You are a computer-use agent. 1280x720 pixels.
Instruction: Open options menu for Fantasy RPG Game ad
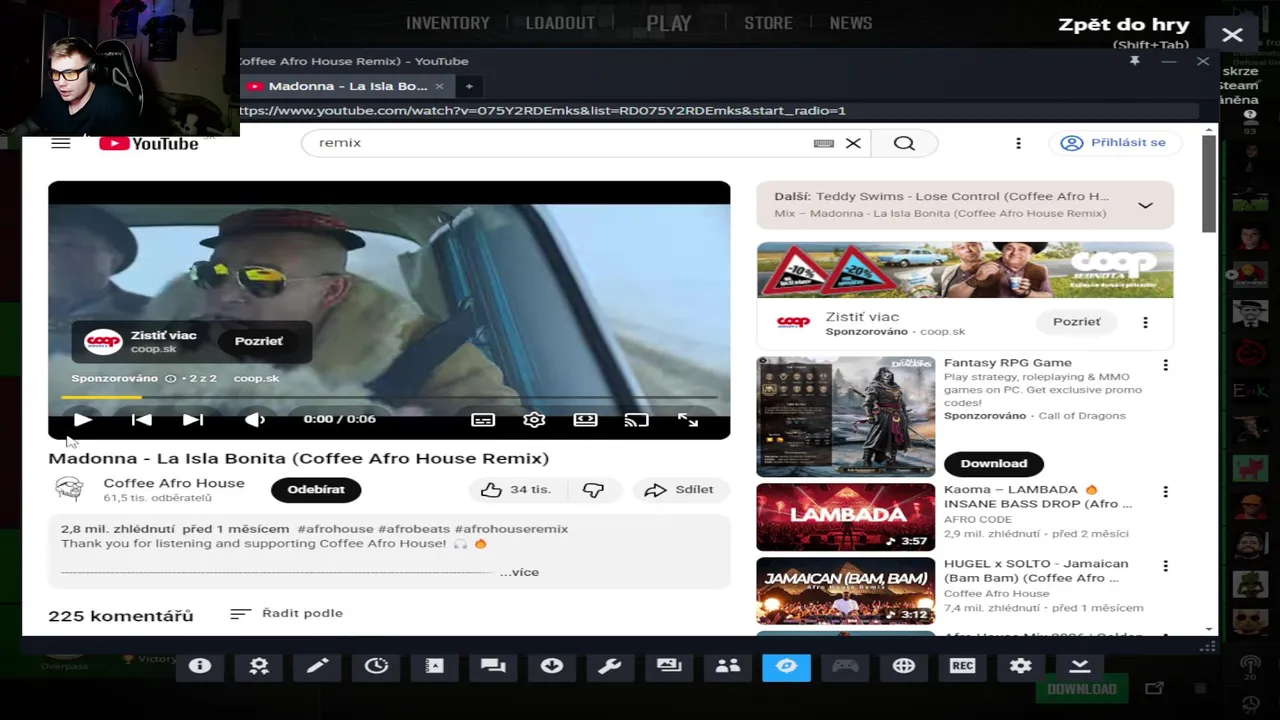(x=1165, y=365)
